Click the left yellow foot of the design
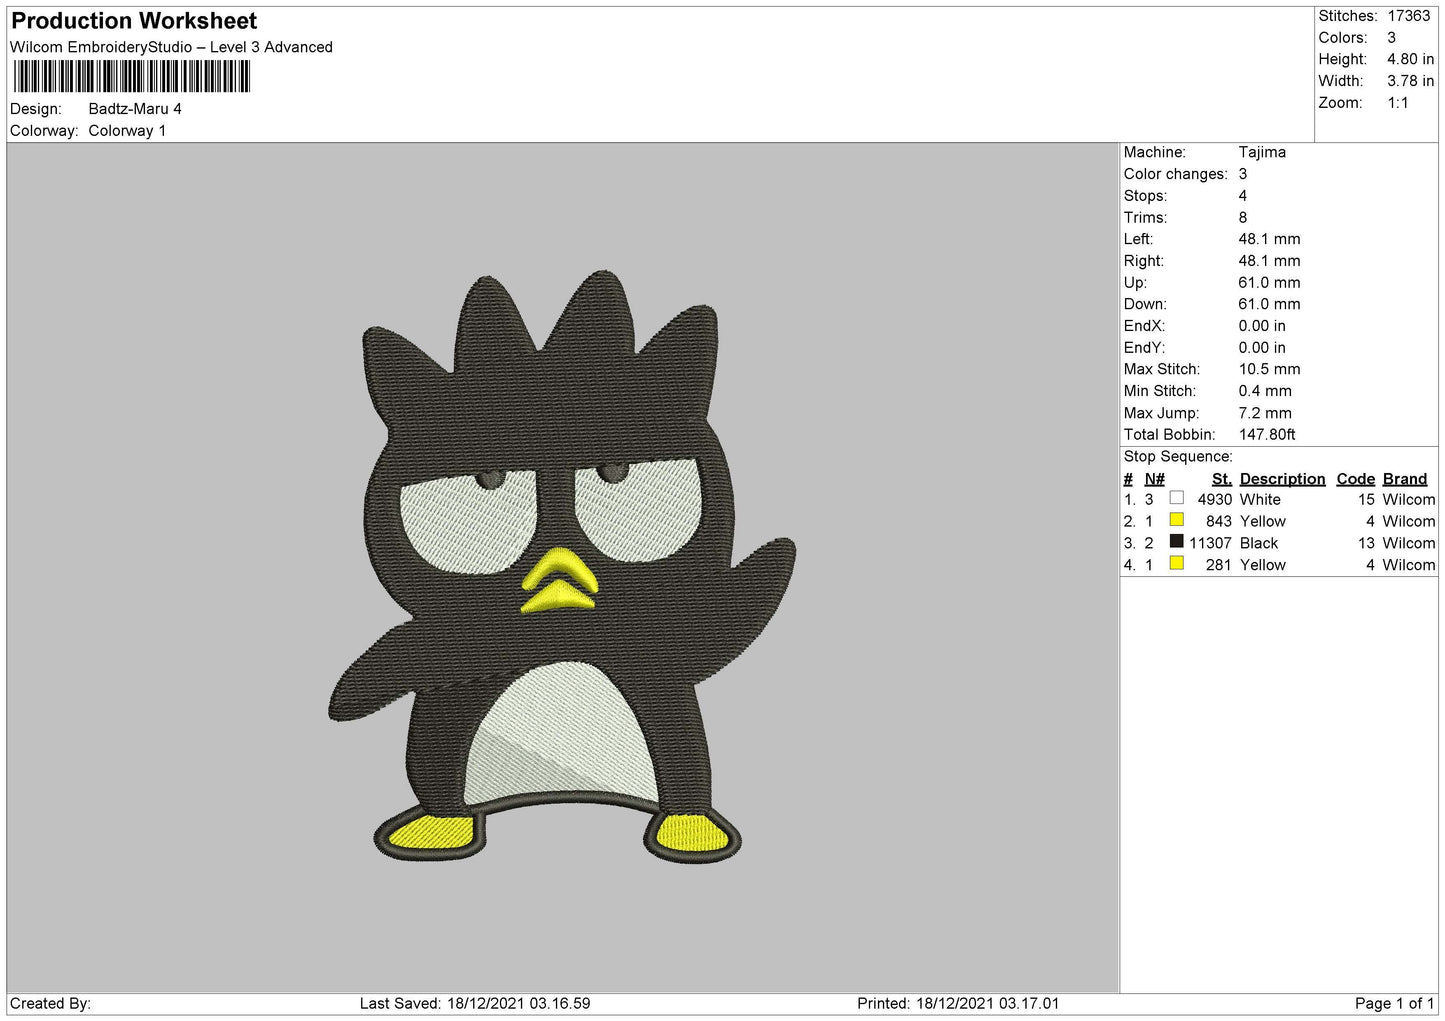1445x1021 pixels. [431, 833]
